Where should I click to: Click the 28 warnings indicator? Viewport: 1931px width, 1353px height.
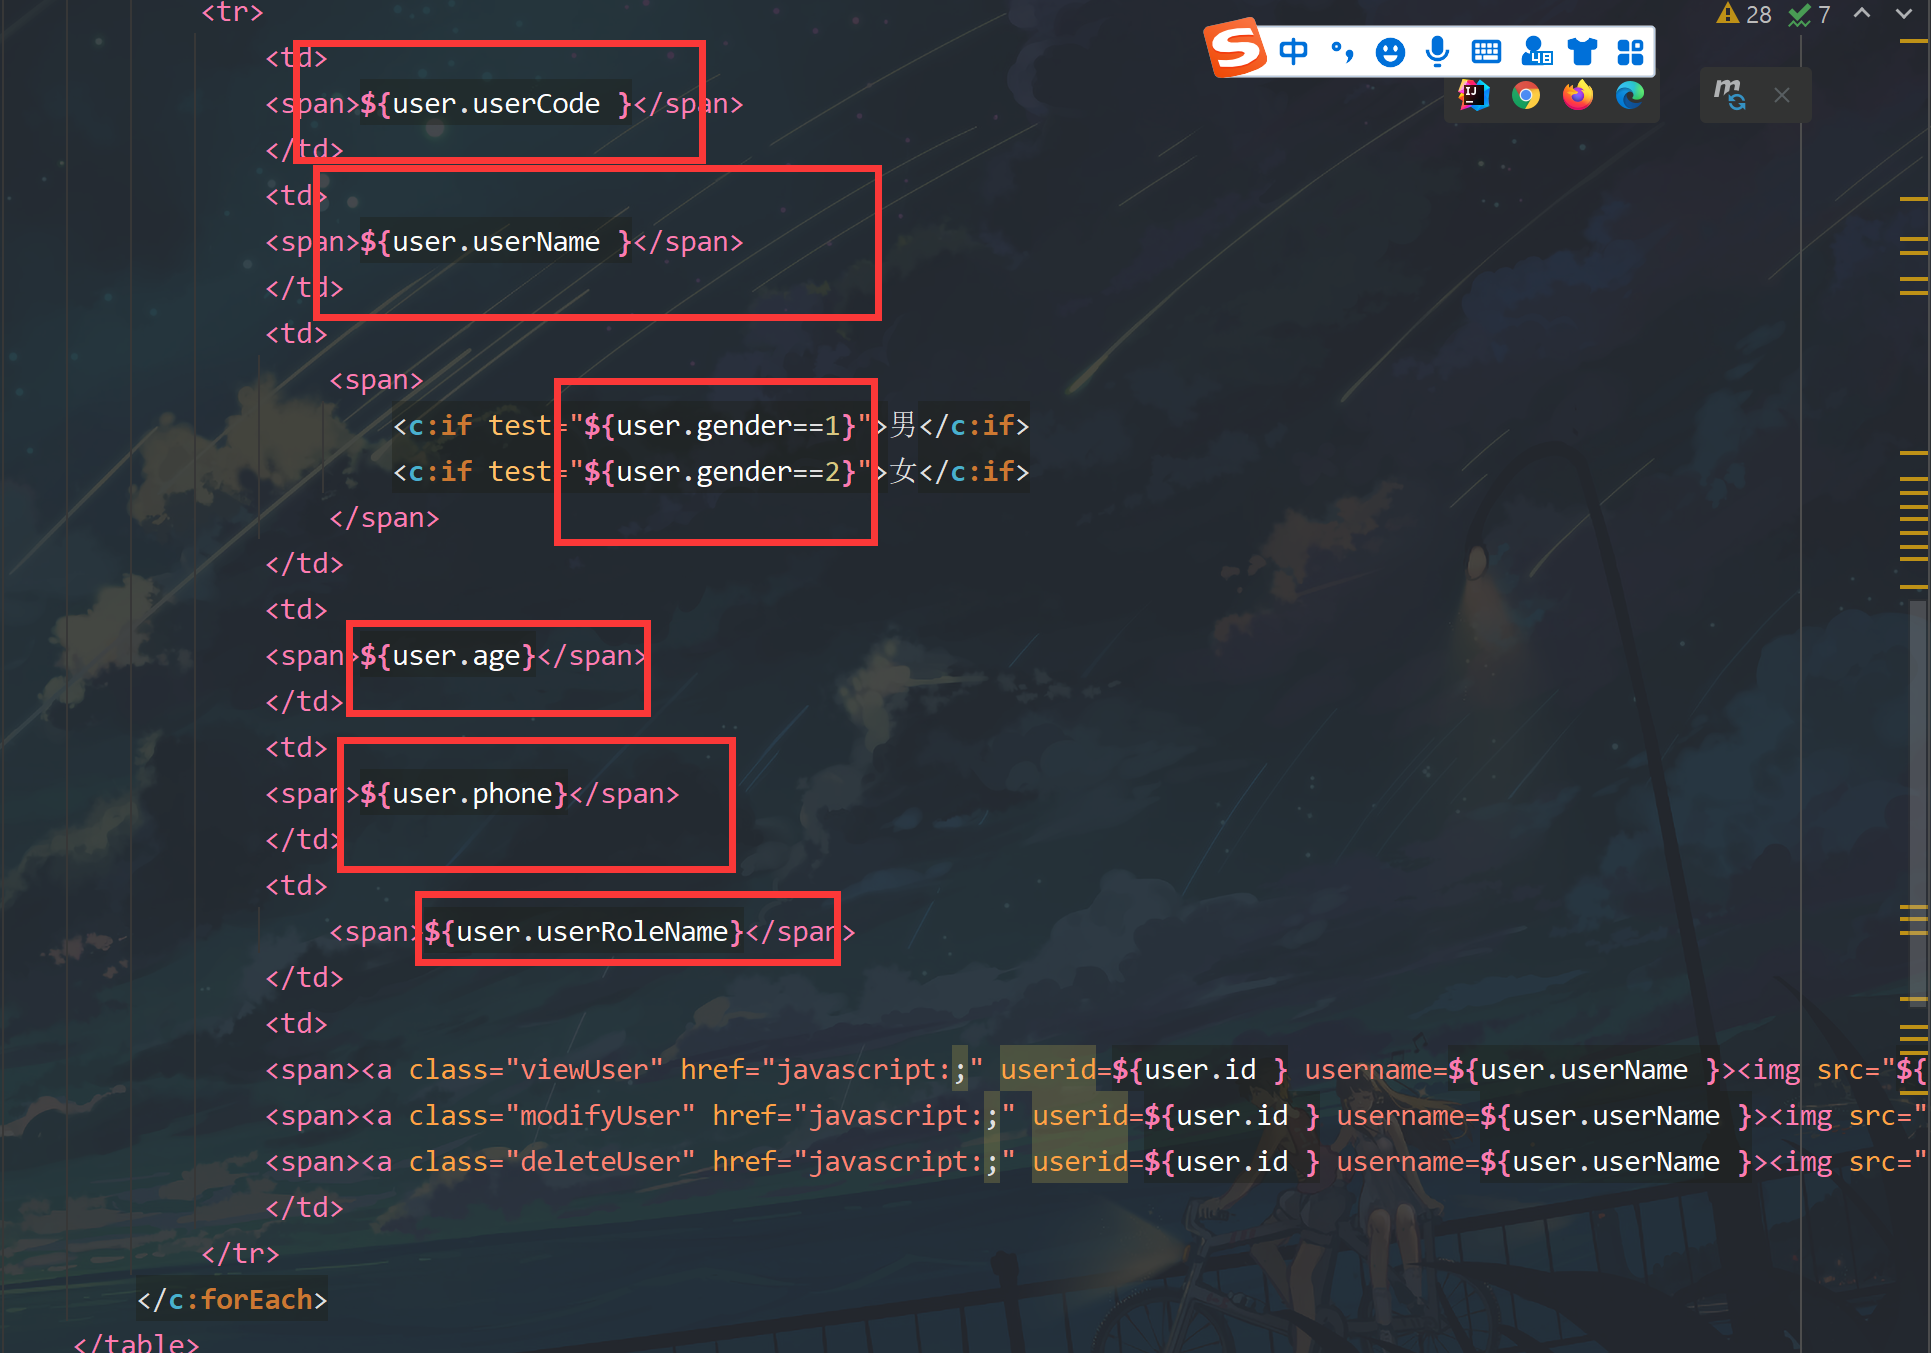click(x=1744, y=14)
